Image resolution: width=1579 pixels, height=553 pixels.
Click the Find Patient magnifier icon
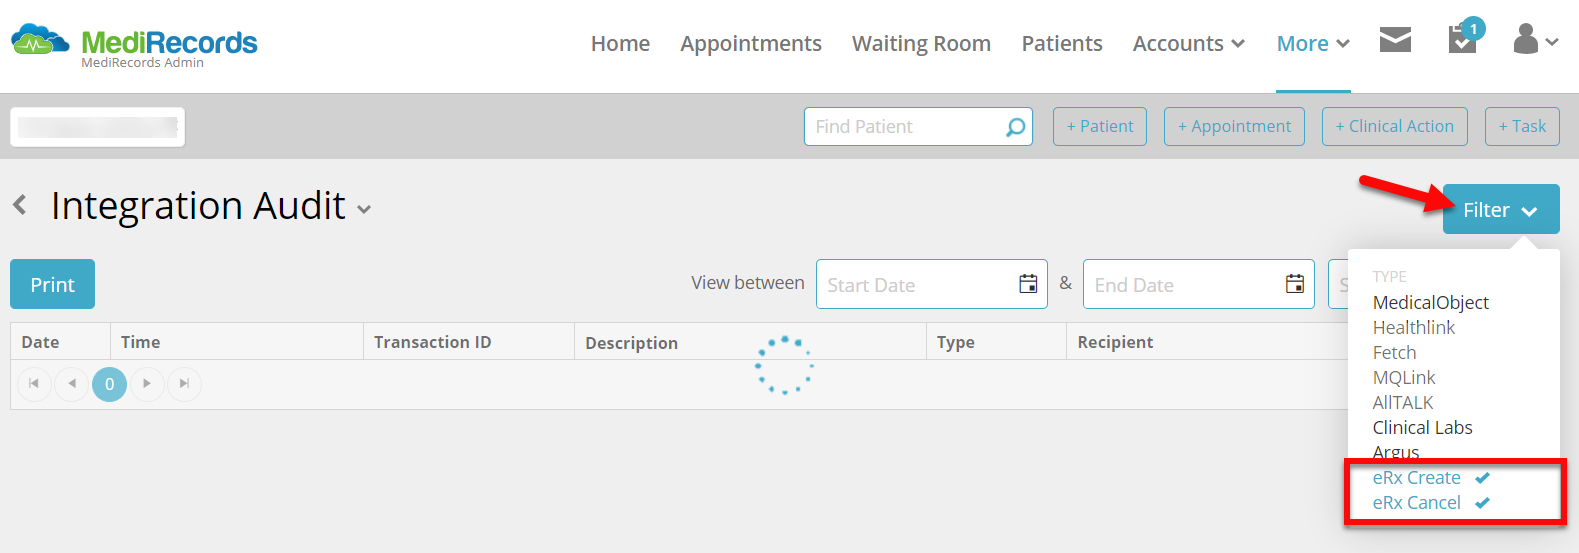click(x=1015, y=127)
